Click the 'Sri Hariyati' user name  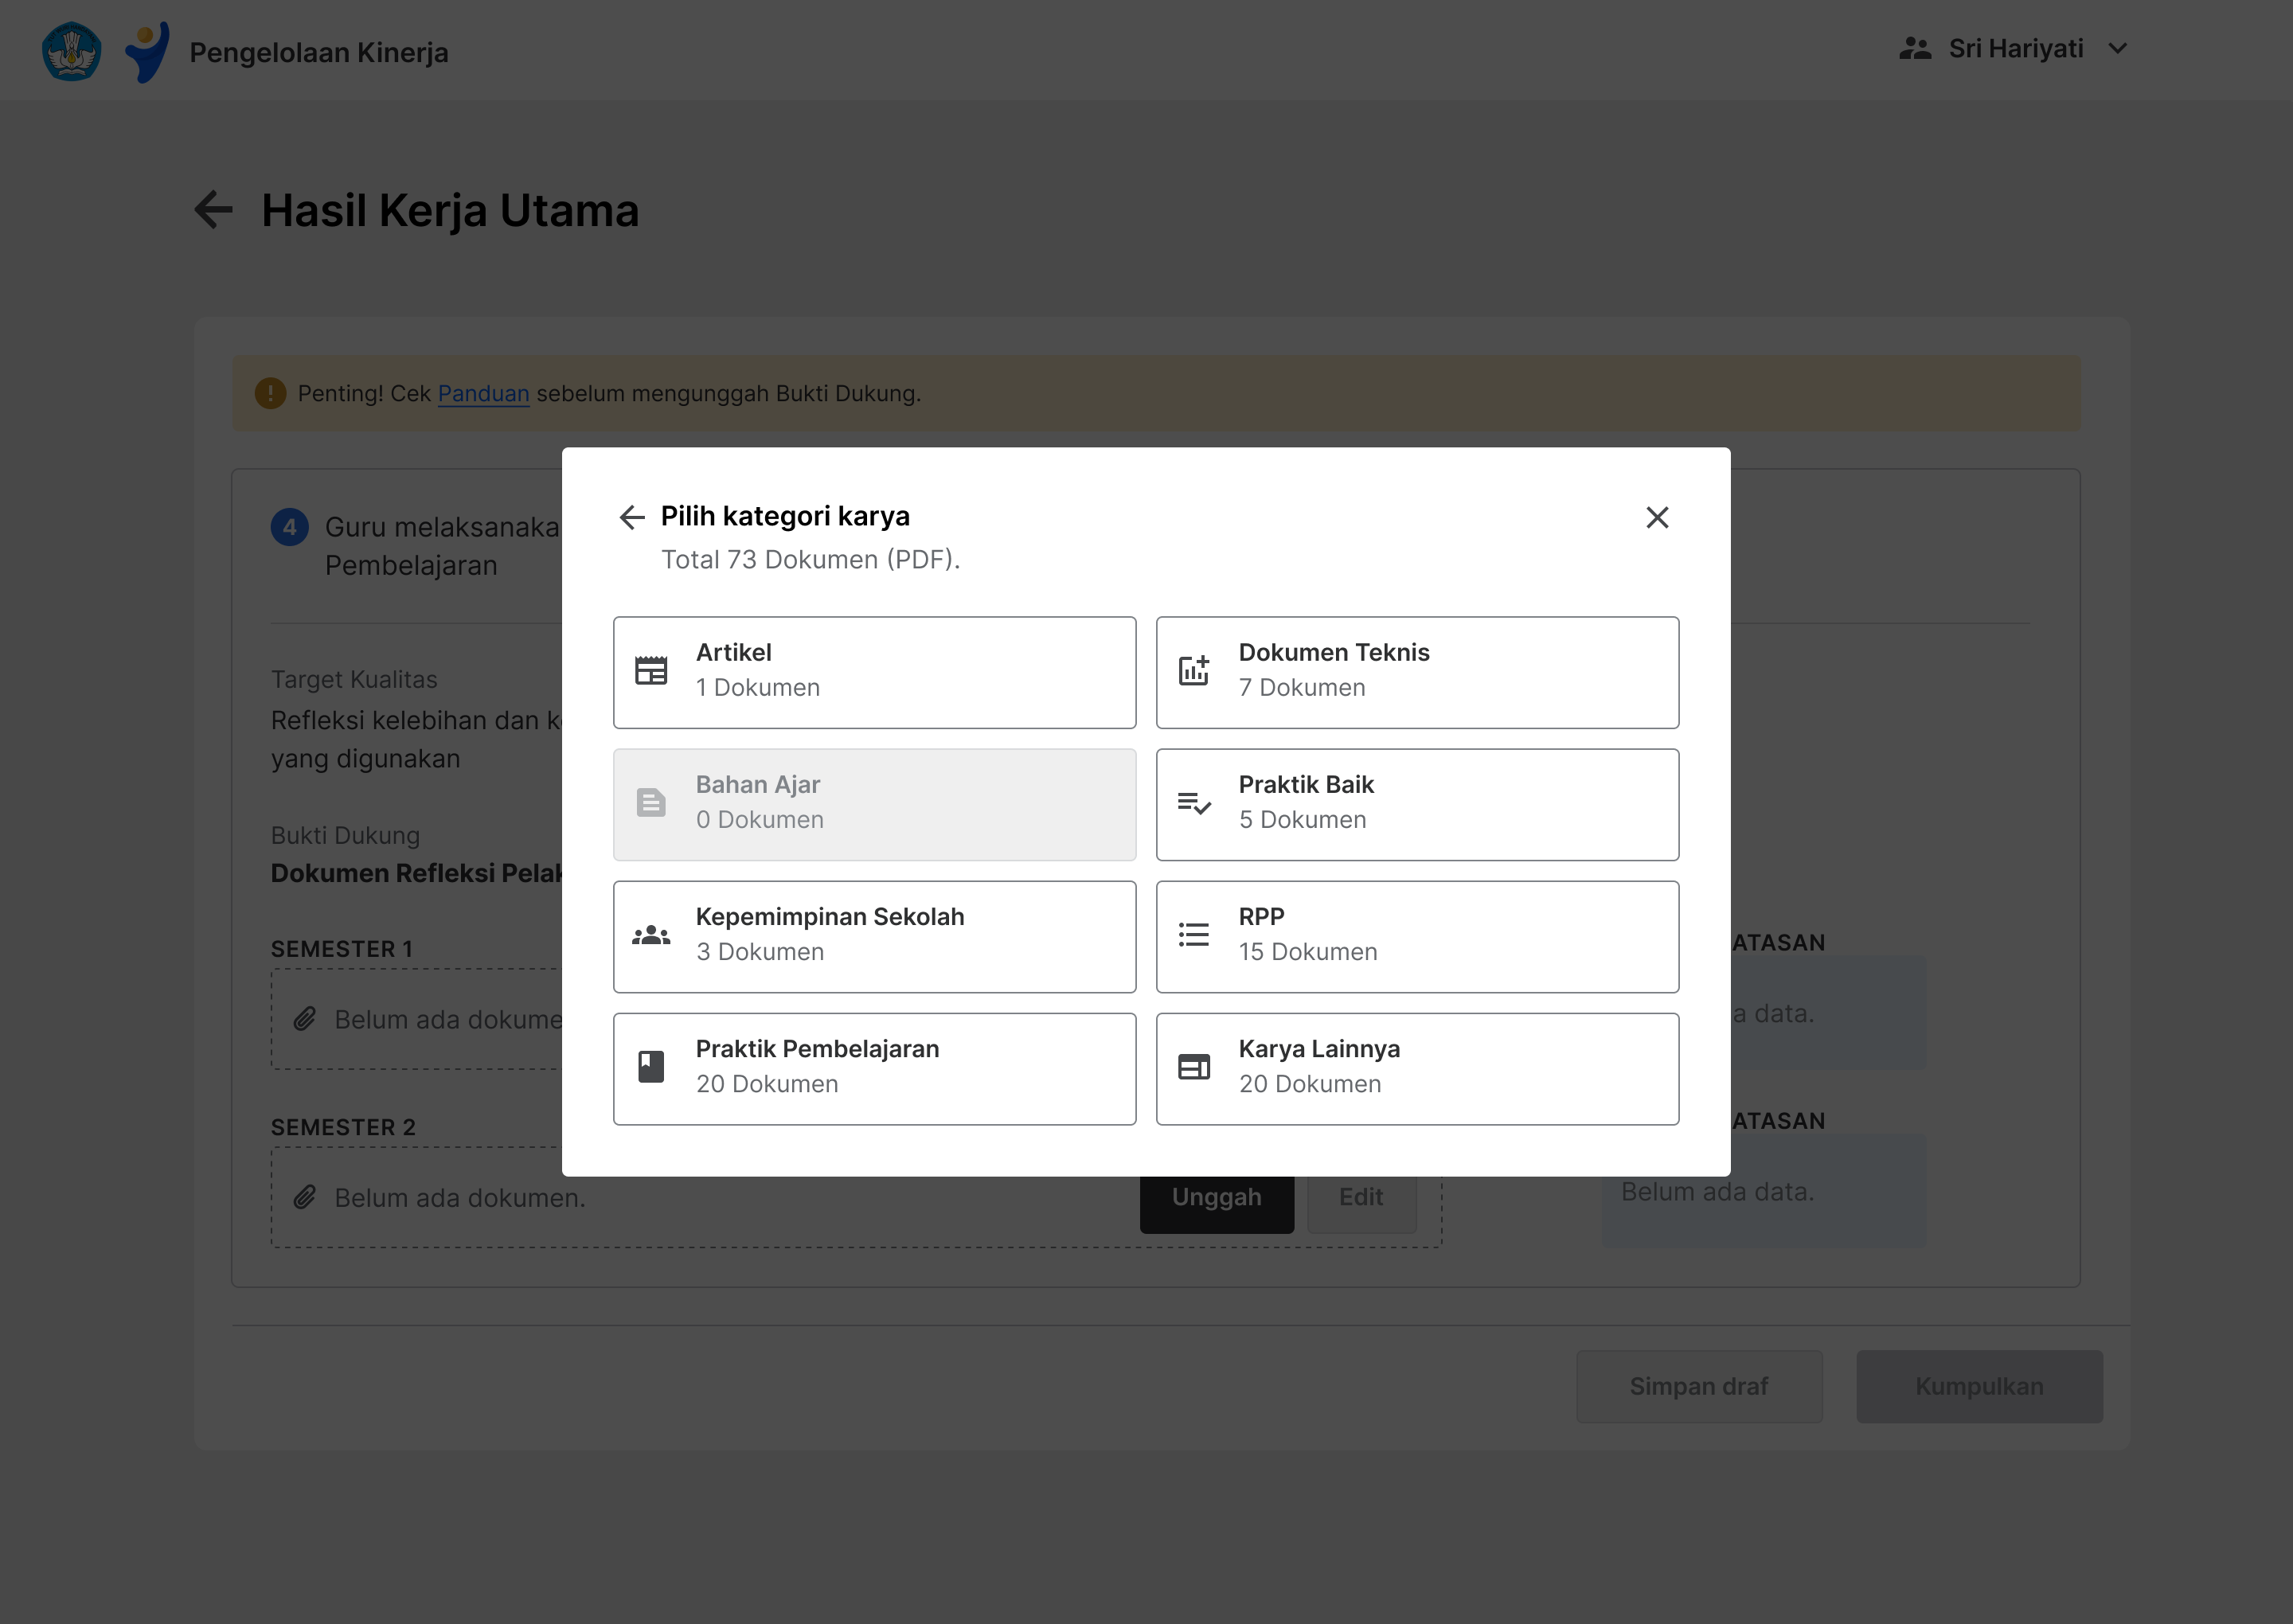tap(2015, 48)
